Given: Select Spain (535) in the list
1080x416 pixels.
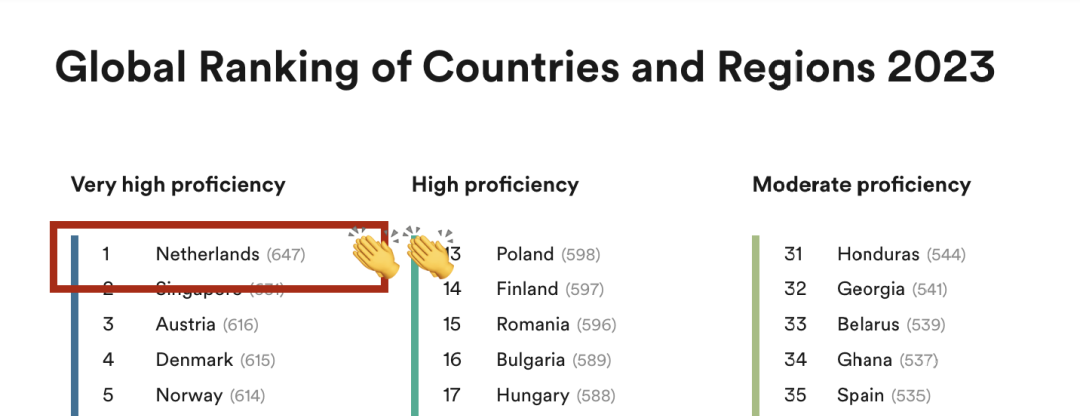Looking at the screenshot, I should pos(884,395).
